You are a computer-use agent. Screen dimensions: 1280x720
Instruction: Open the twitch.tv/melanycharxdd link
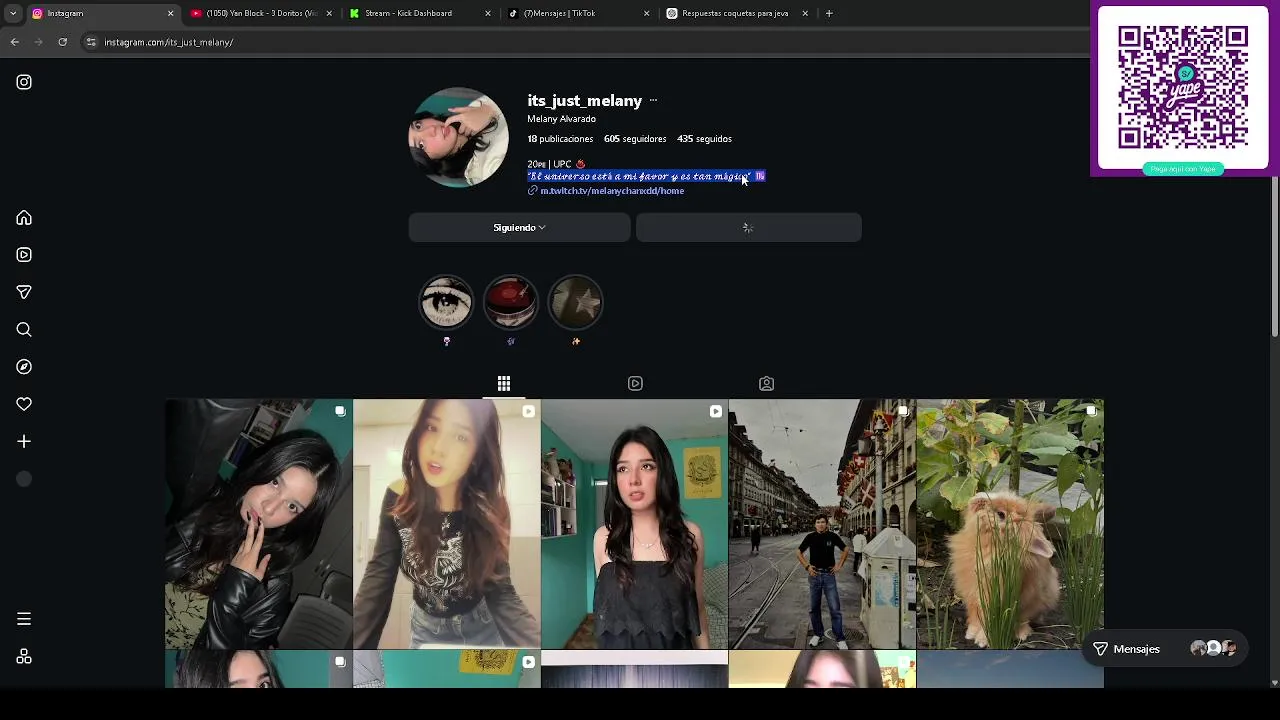point(611,191)
